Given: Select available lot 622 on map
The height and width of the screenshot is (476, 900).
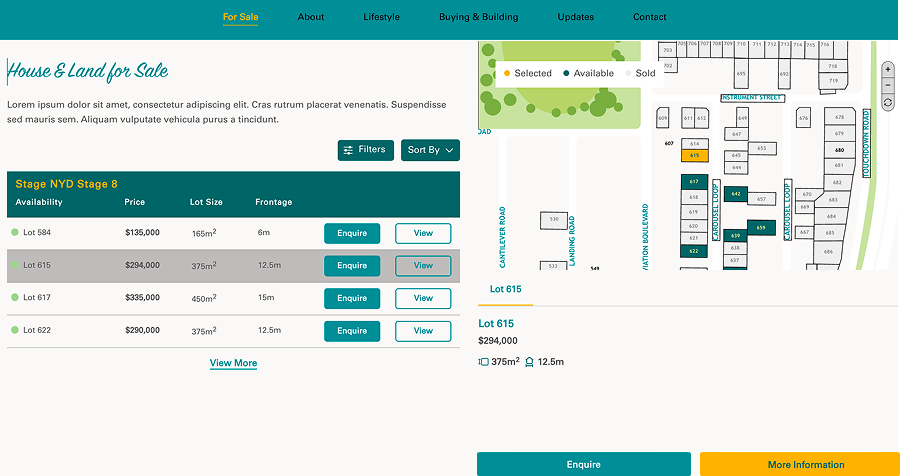Looking at the screenshot, I should pyautogui.click(x=694, y=251).
